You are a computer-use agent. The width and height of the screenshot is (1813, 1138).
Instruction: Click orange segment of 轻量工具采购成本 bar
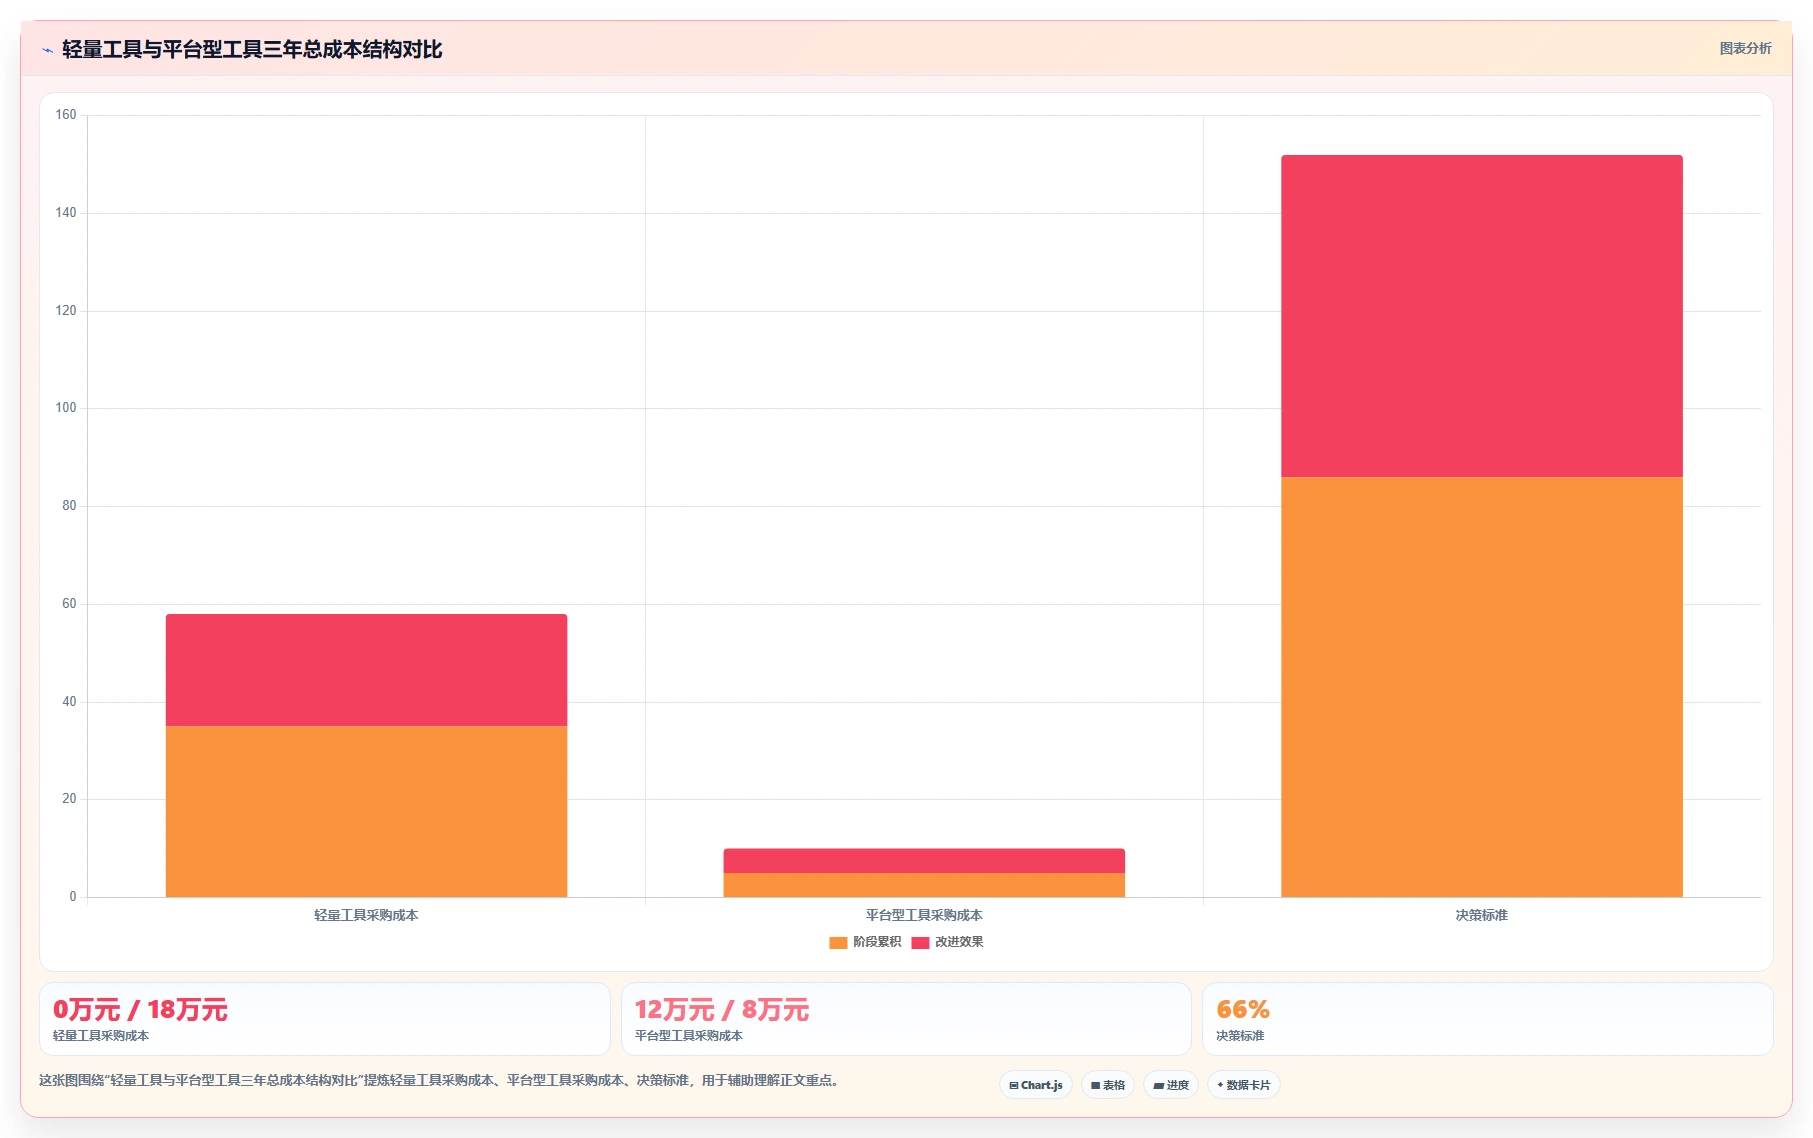(x=366, y=811)
